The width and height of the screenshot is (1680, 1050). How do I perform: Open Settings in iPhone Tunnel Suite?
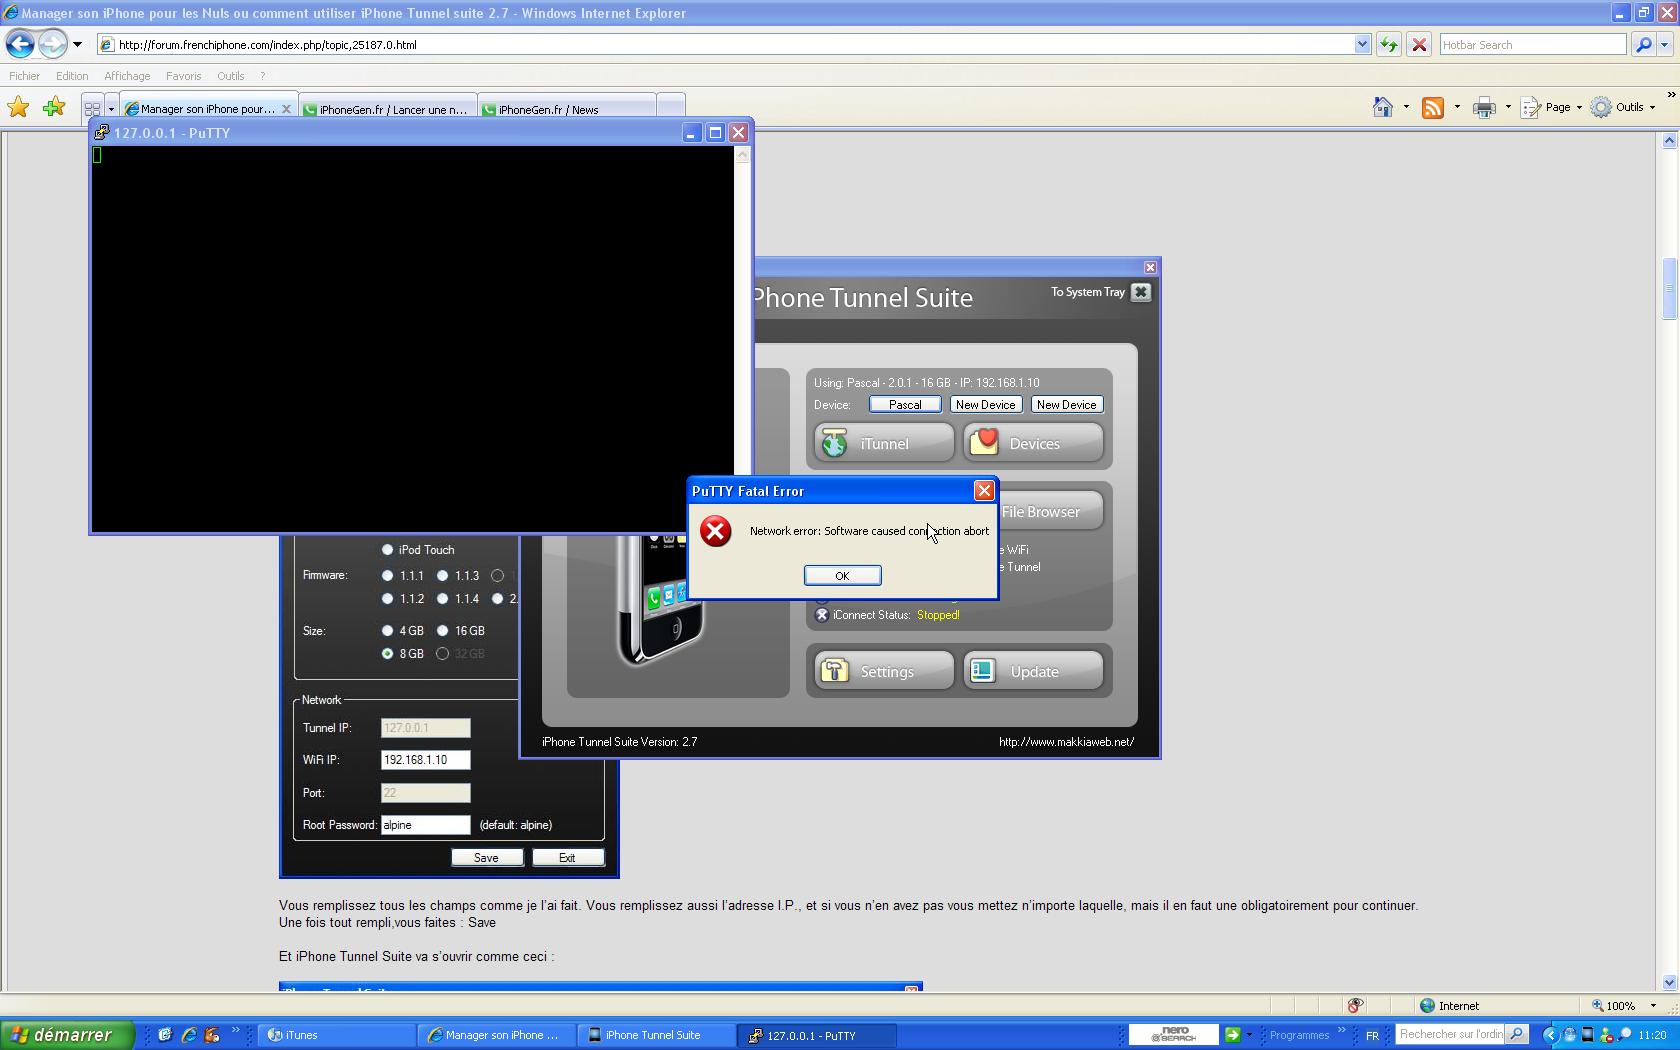coord(884,671)
